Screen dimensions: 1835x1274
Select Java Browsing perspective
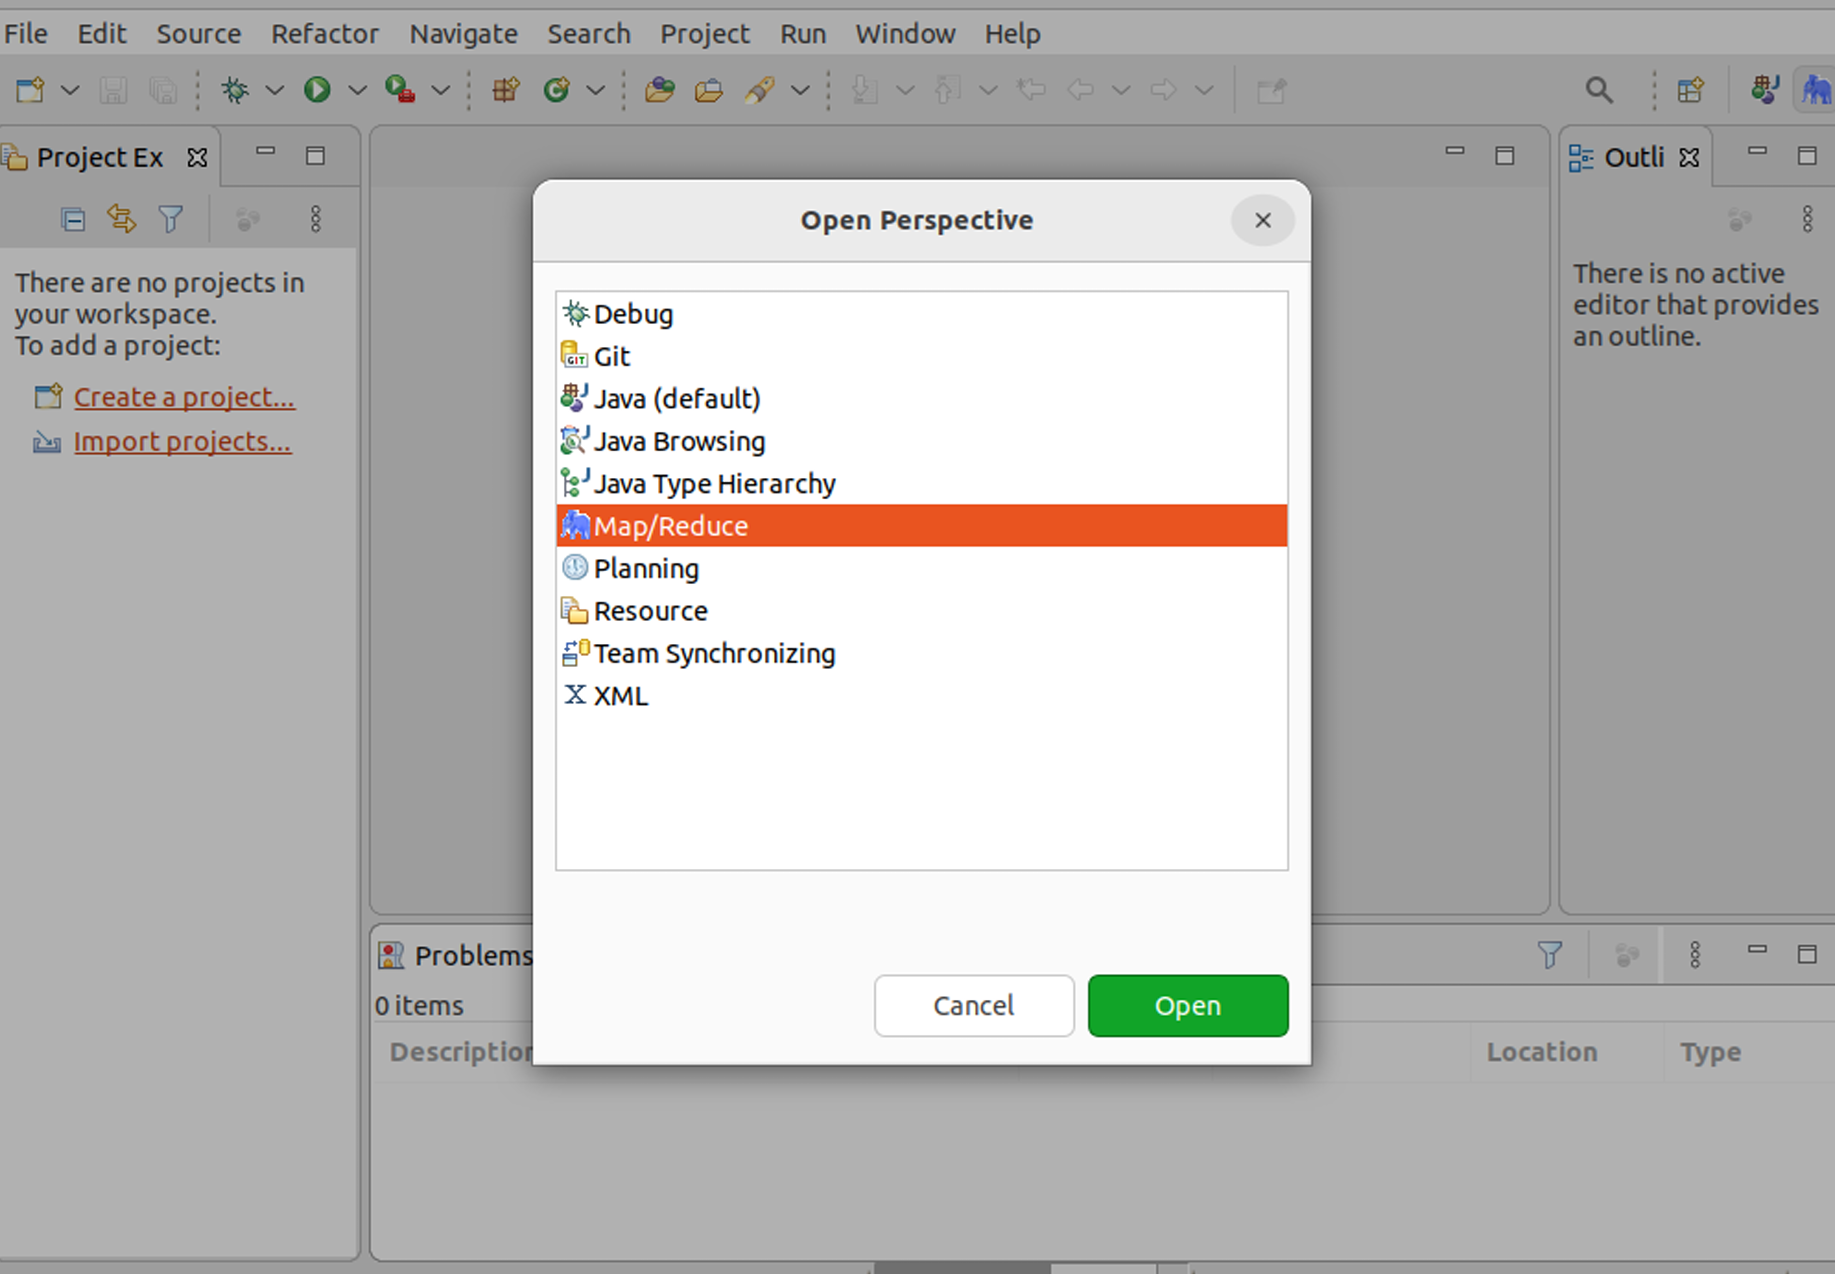point(921,441)
